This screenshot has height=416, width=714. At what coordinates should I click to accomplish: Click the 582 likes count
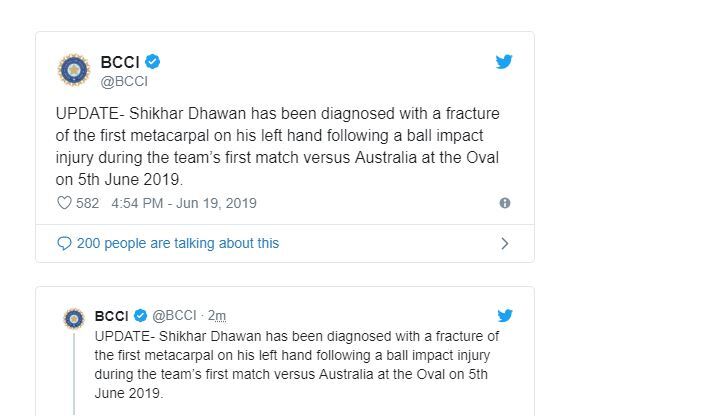pyautogui.click(x=87, y=203)
